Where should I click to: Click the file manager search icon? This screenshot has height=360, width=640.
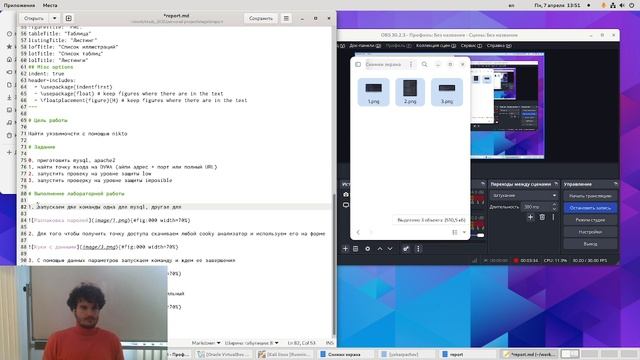pos(424,64)
